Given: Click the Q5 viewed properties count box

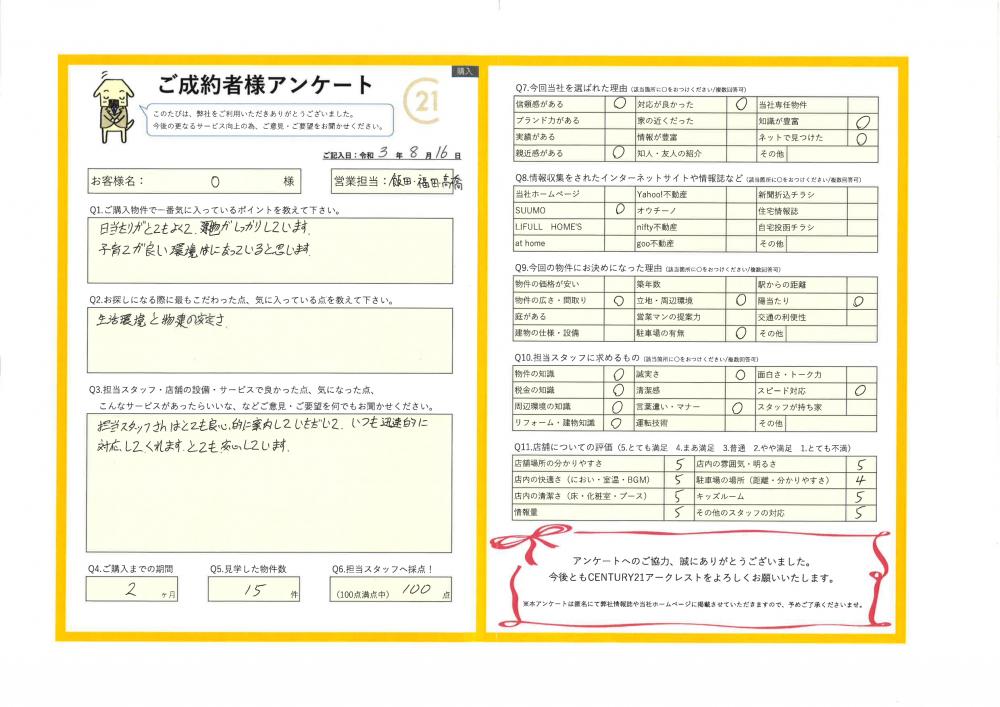Looking at the screenshot, I should [x=254, y=590].
